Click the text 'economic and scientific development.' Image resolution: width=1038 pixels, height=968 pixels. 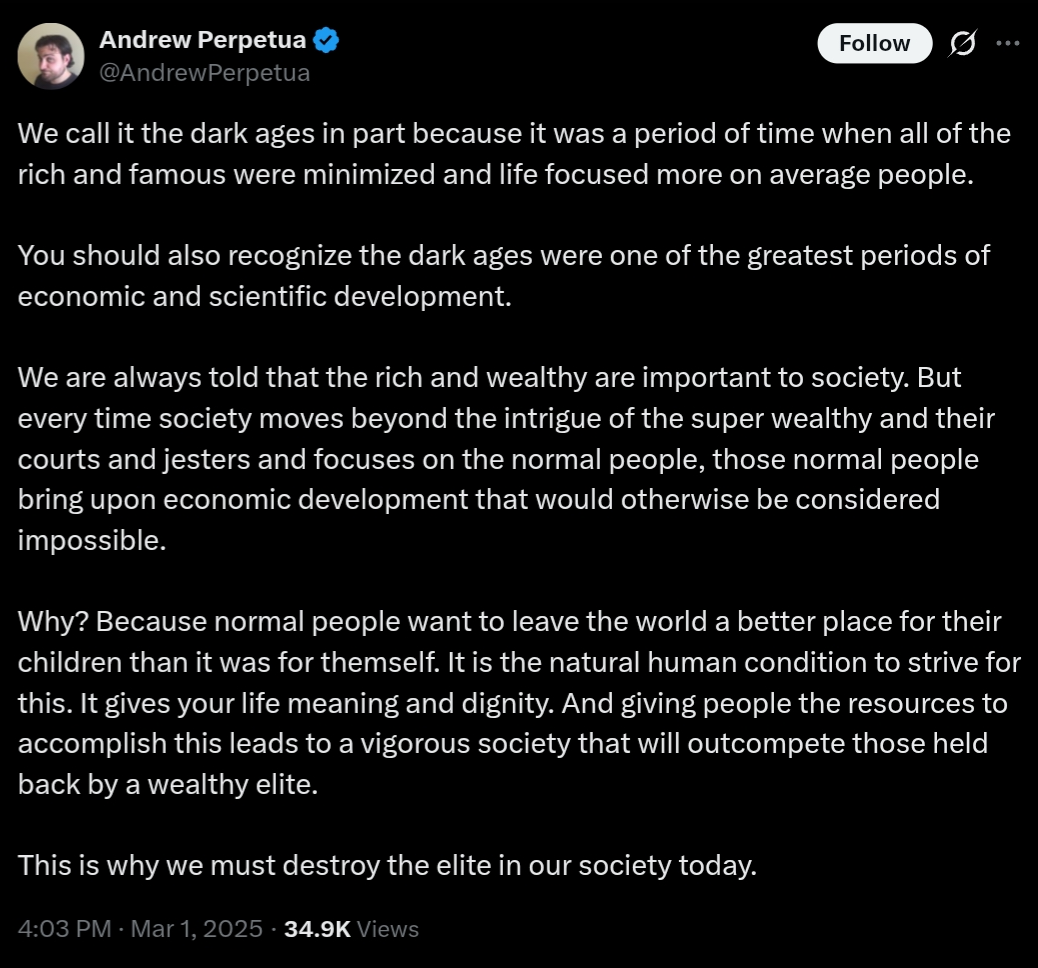(x=265, y=296)
